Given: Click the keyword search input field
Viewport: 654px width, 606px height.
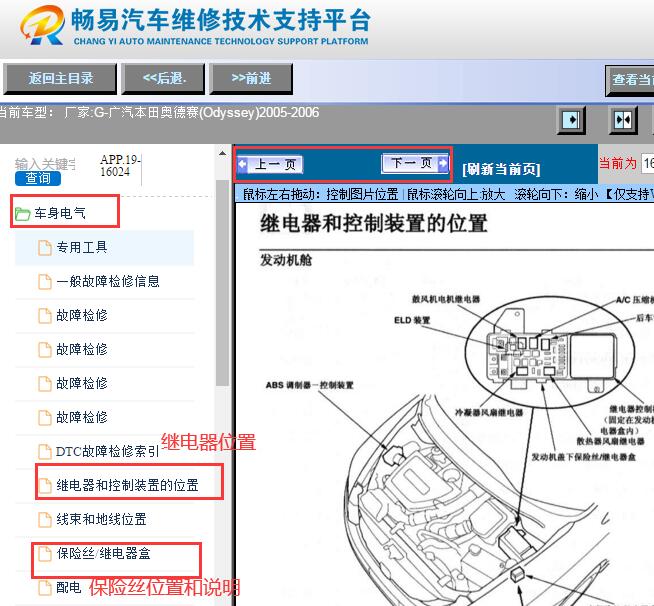Looking at the screenshot, I should 45,164.
